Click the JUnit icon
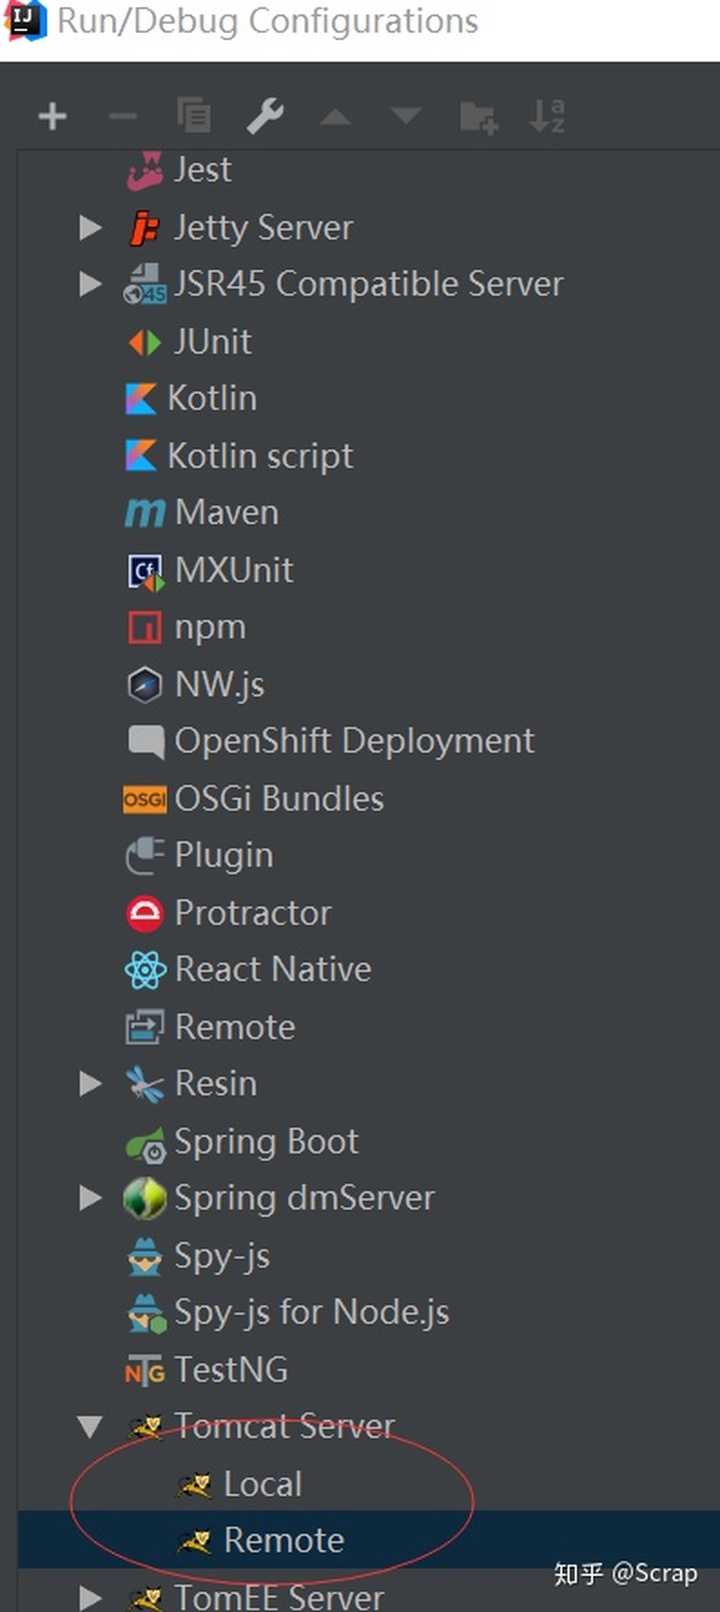Image resolution: width=720 pixels, height=1612 pixels. point(145,342)
